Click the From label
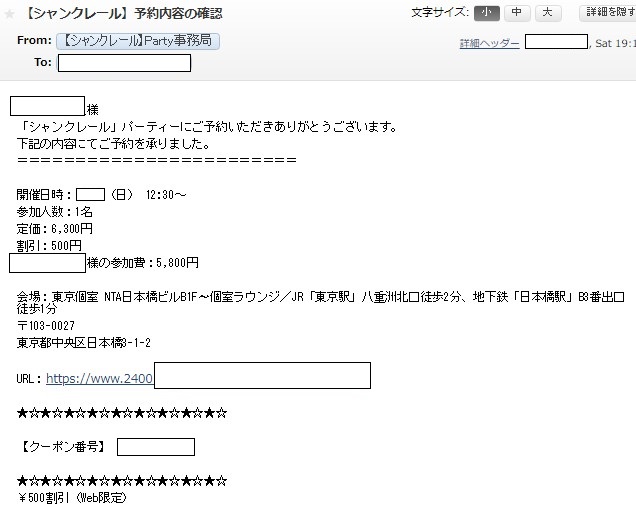This screenshot has width=636, height=511. click(x=34, y=41)
